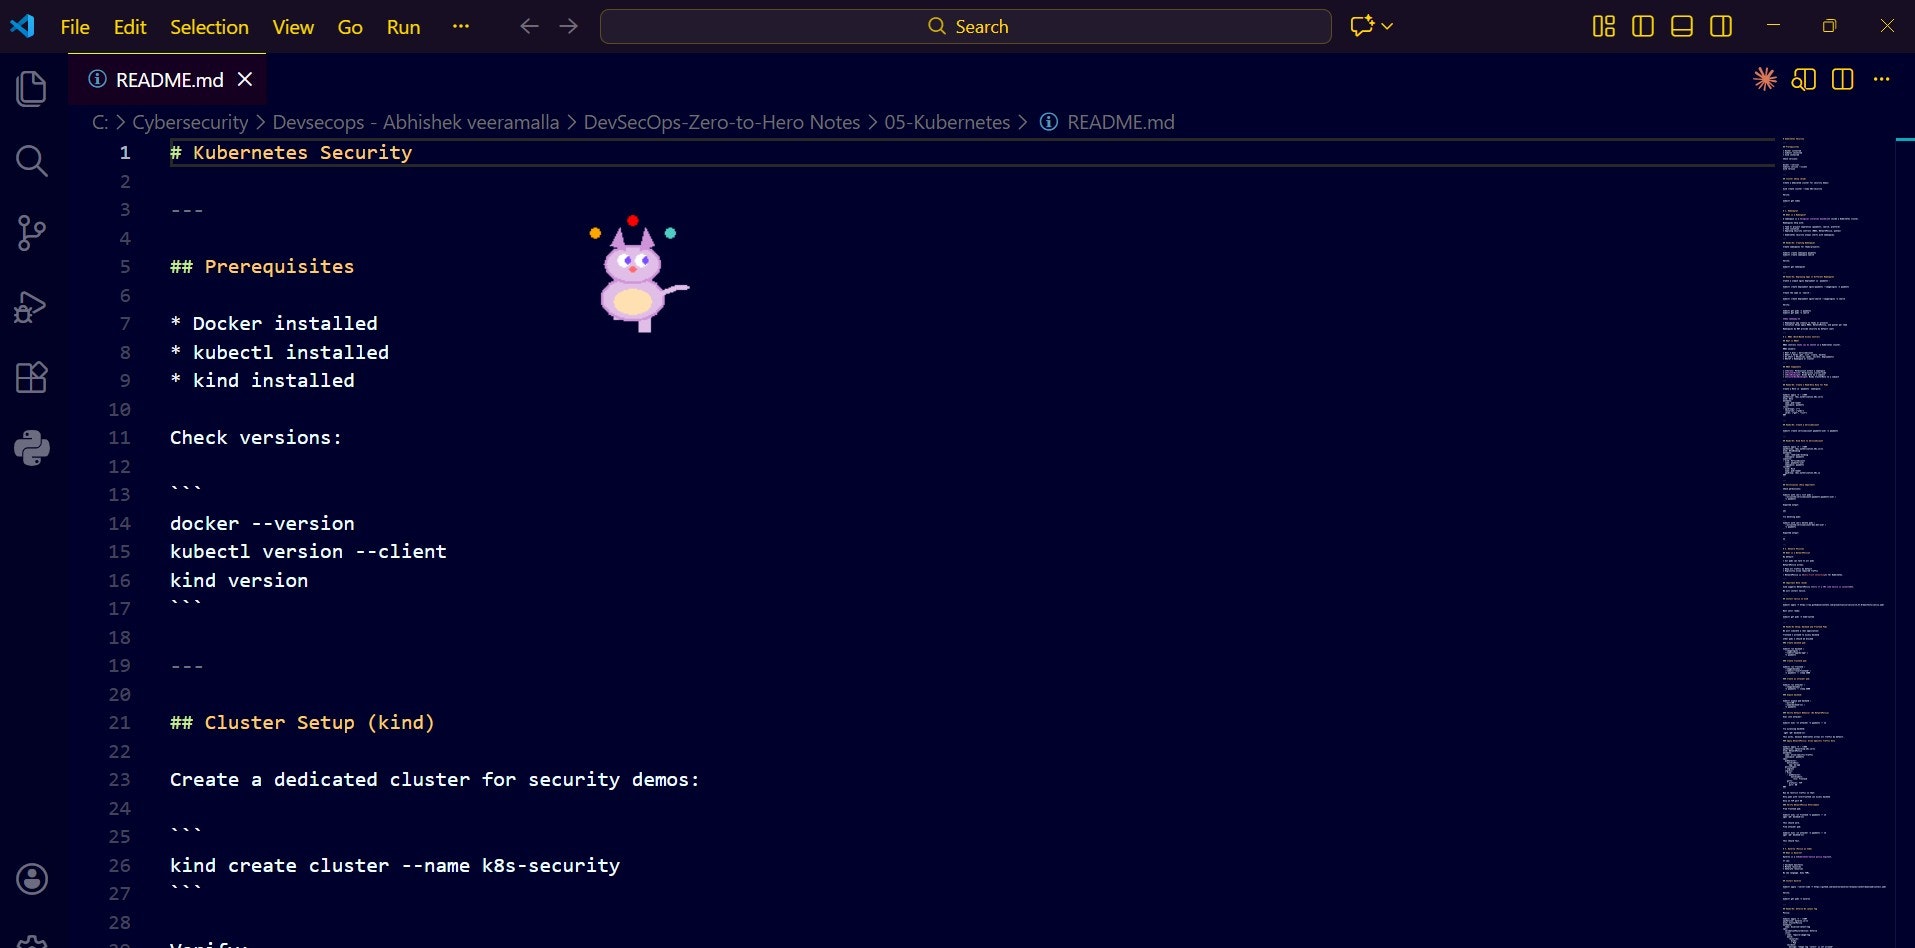Toggle the primary side bar
This screenshot has width=1915, height=948.
pos(1643,26)
